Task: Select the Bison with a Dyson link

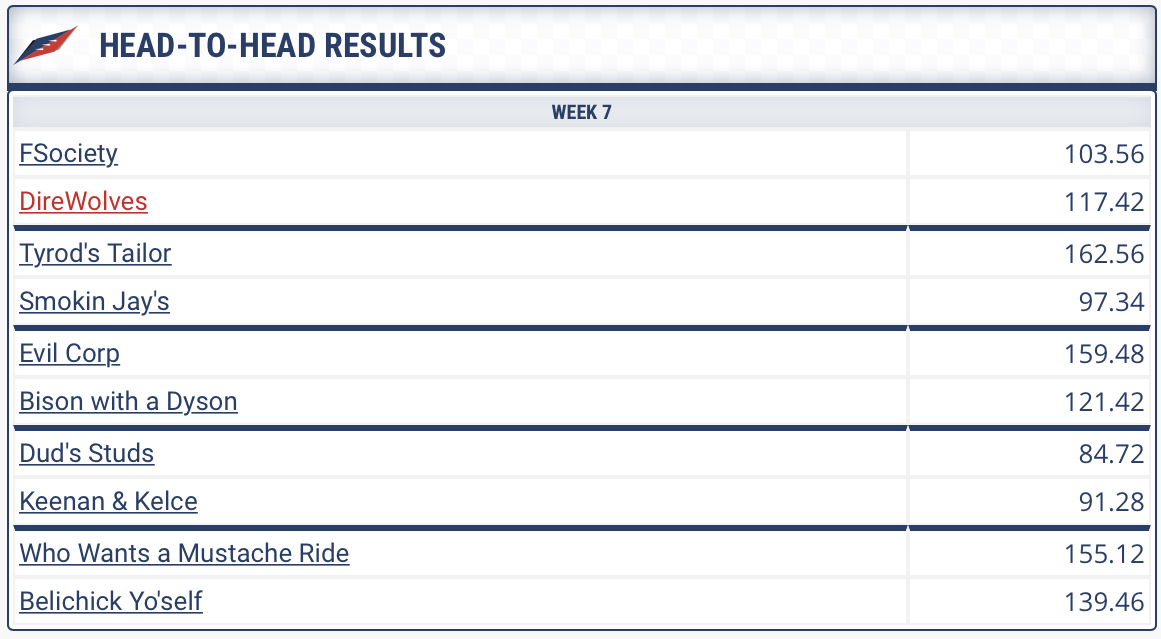Action: coord(128,401)
